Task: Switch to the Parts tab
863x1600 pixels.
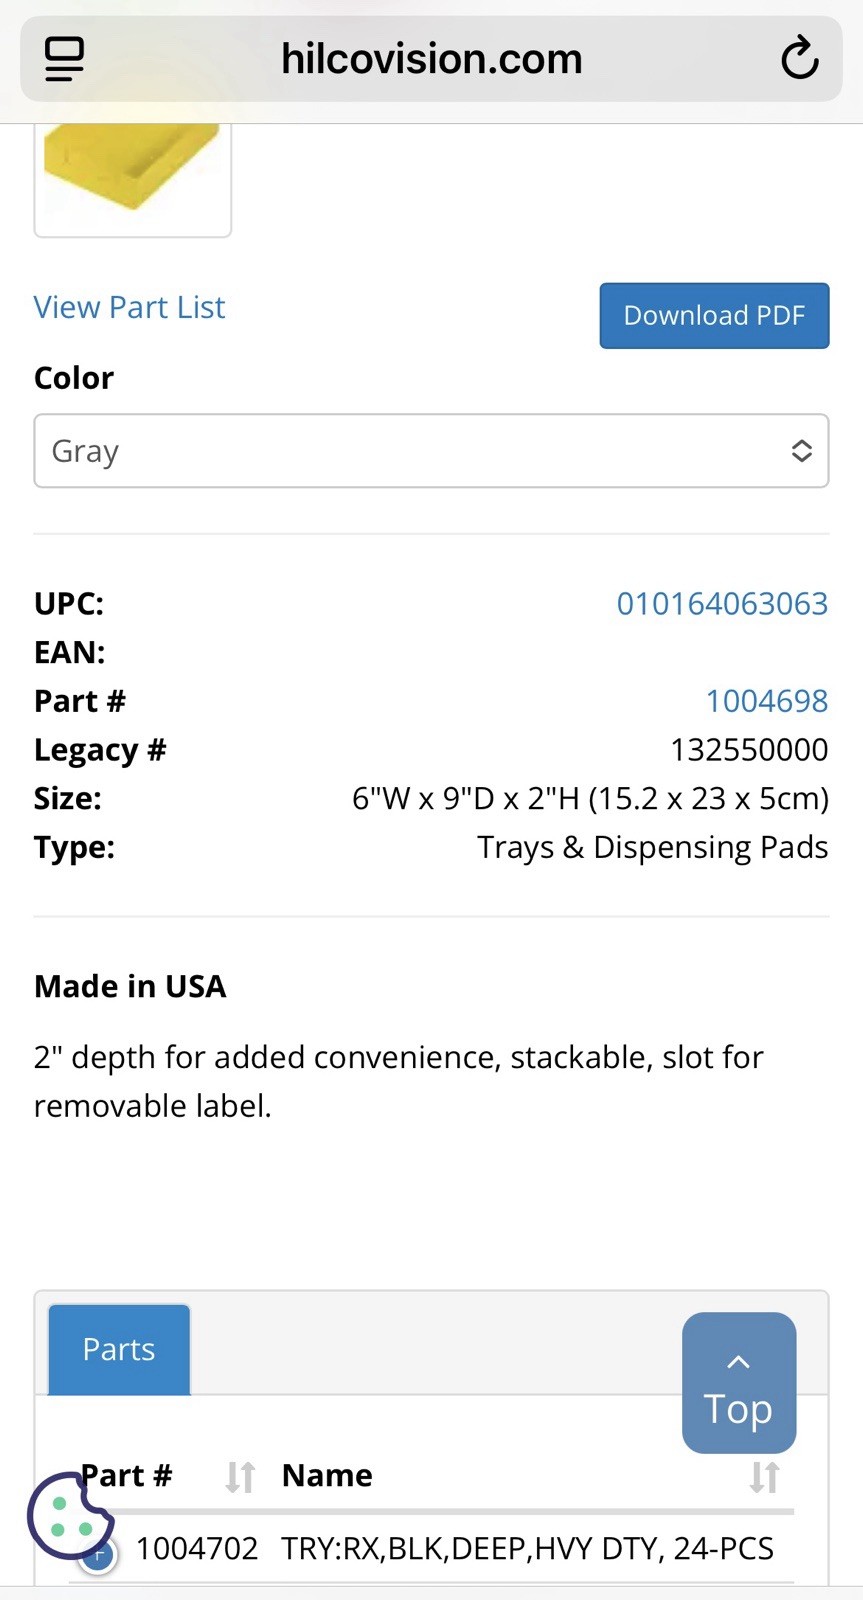Action: coord(119,1349)
